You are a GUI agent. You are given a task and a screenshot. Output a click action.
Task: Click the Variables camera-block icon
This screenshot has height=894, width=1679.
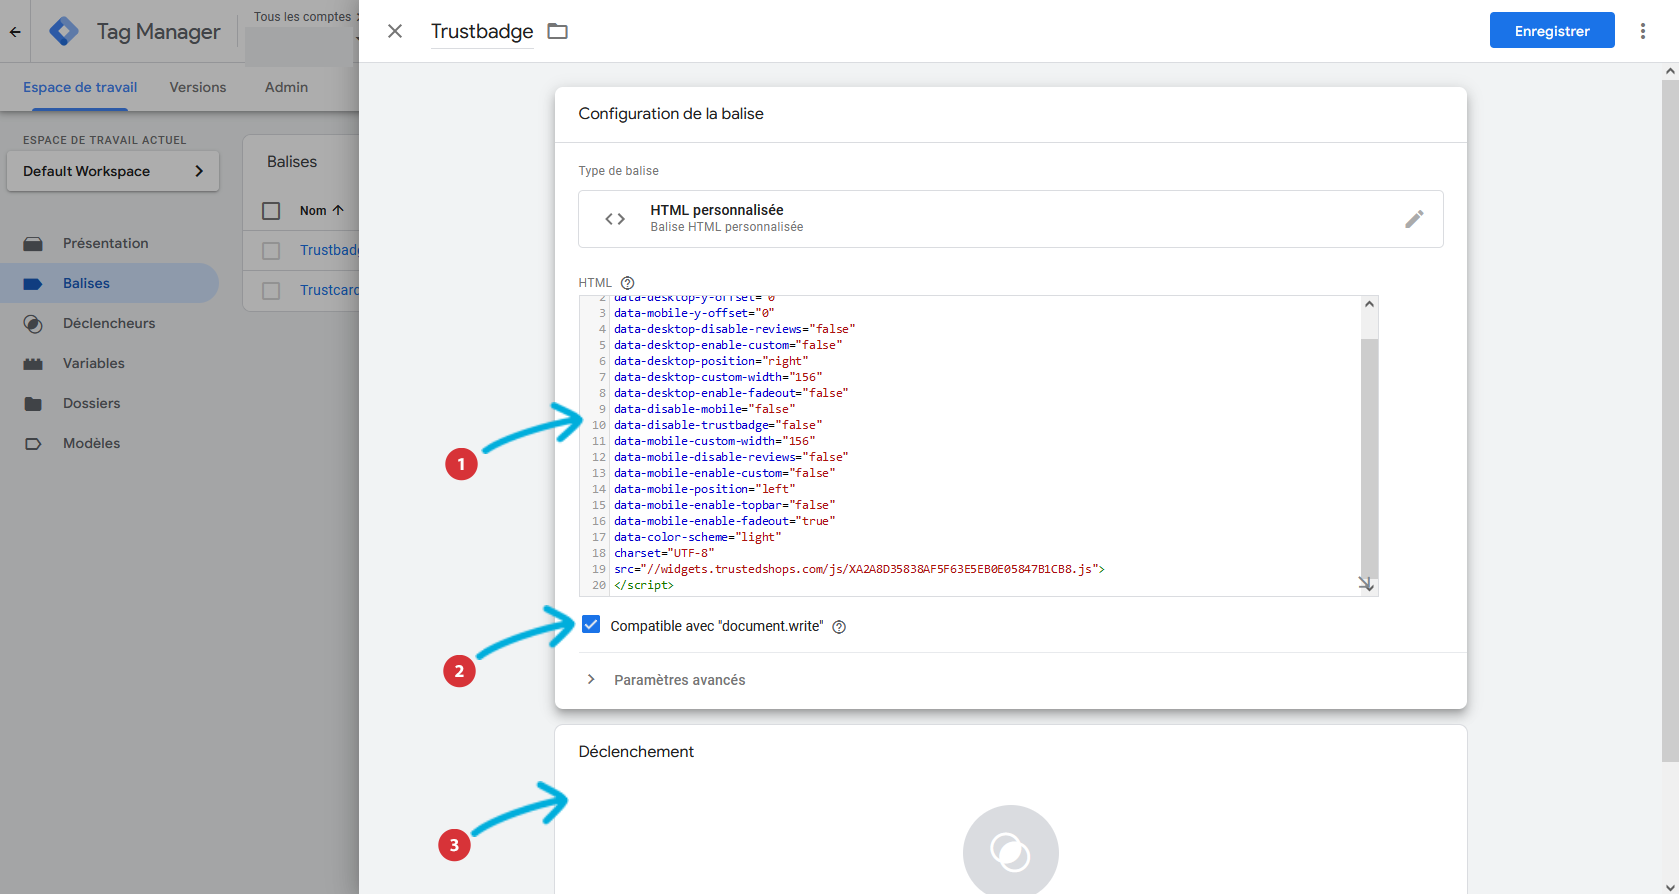(33, 364)
